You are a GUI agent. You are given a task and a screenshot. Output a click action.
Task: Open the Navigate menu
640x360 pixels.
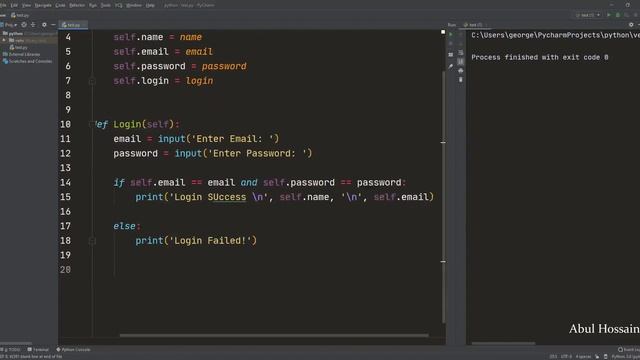click(x=43, y=5)
